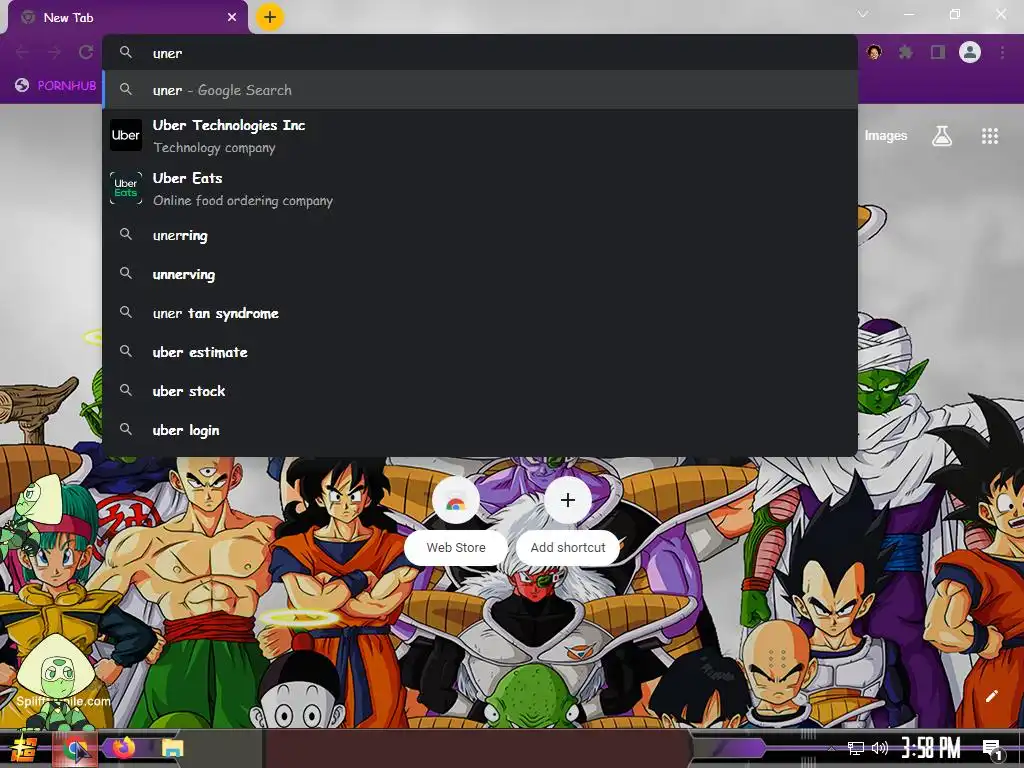Open Search Labs flask icon
This screenshot has height=768, width=1024.
[942, 136]
